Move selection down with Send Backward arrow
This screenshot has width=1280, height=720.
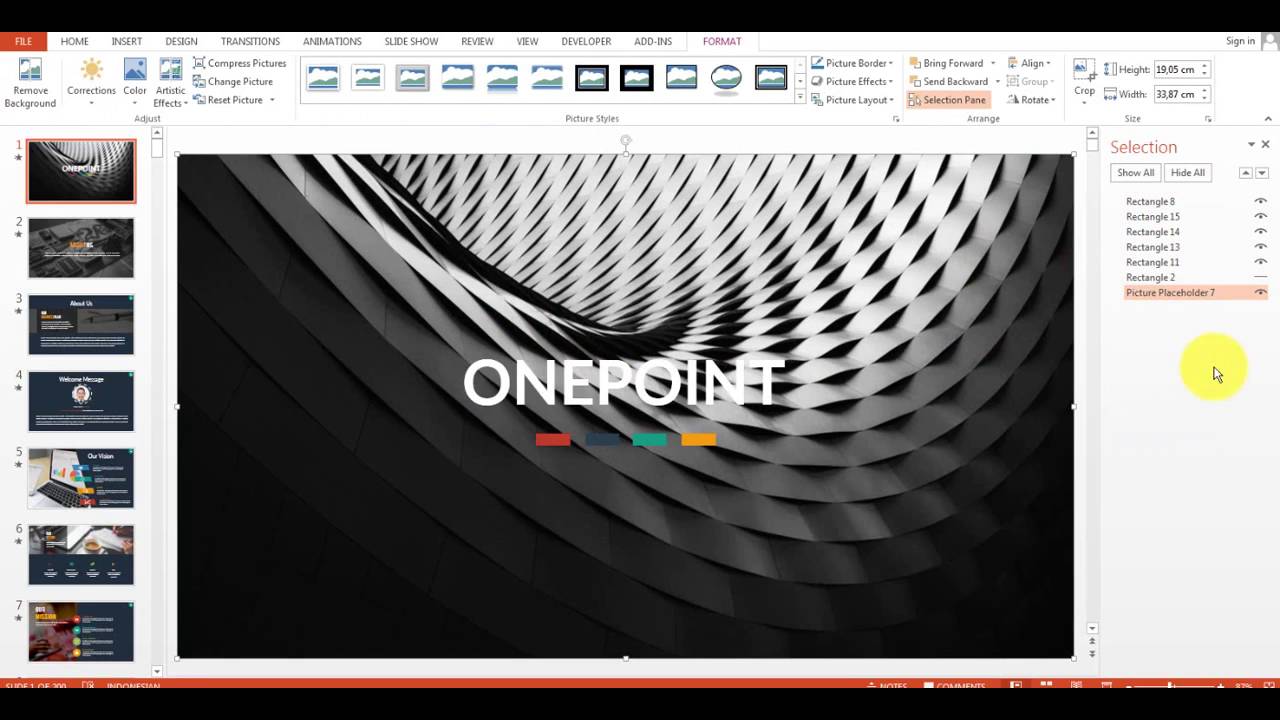1262,173
